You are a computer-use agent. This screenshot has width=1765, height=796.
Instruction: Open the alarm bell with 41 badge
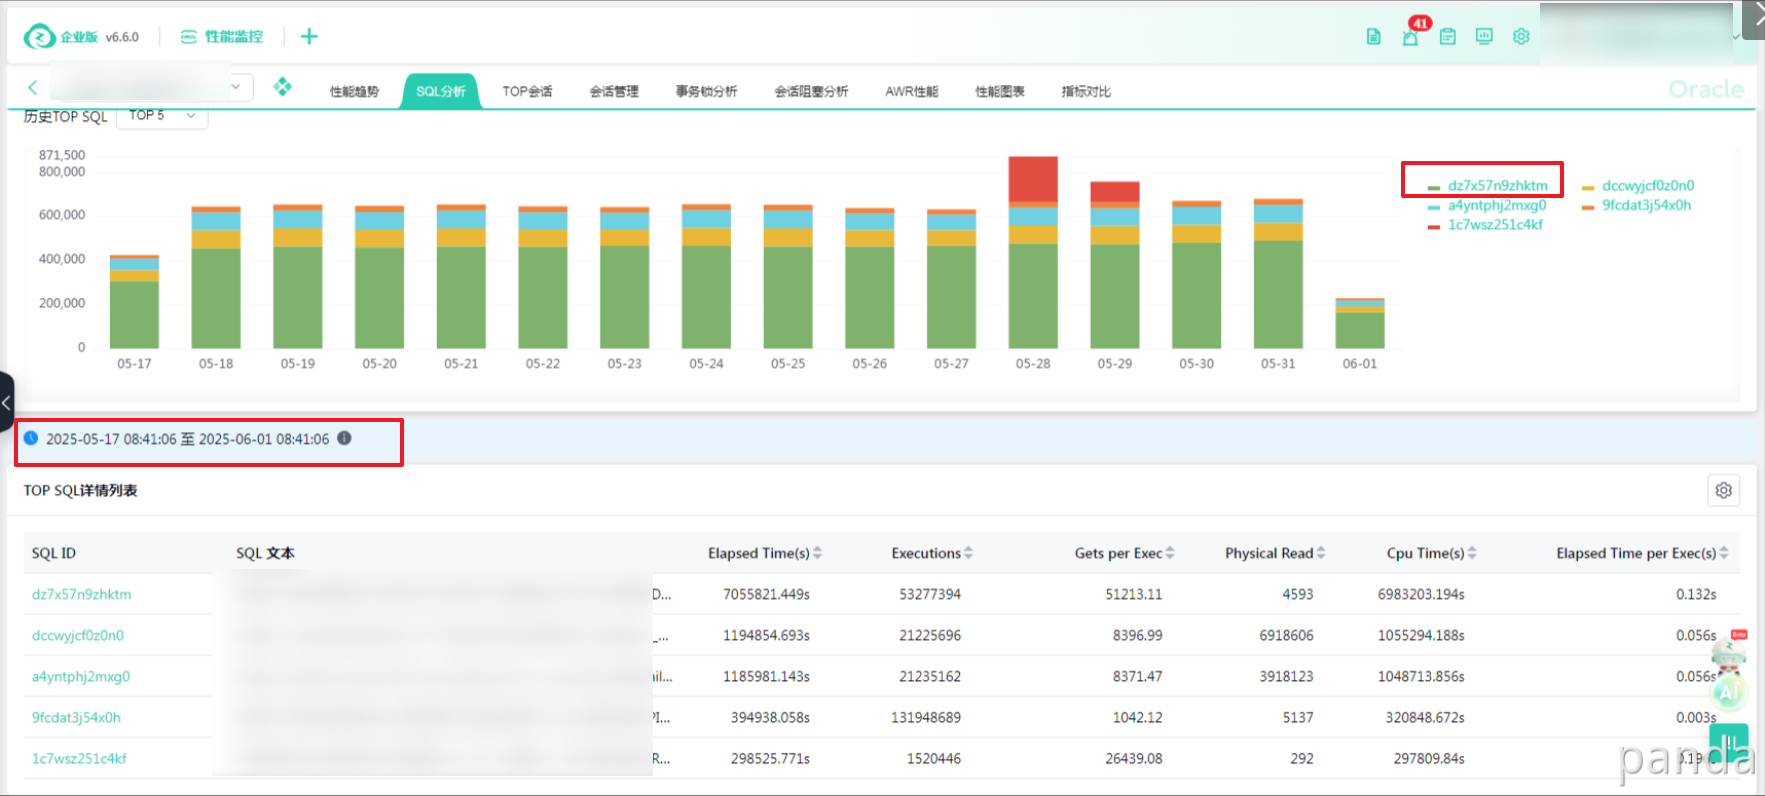1411,37
